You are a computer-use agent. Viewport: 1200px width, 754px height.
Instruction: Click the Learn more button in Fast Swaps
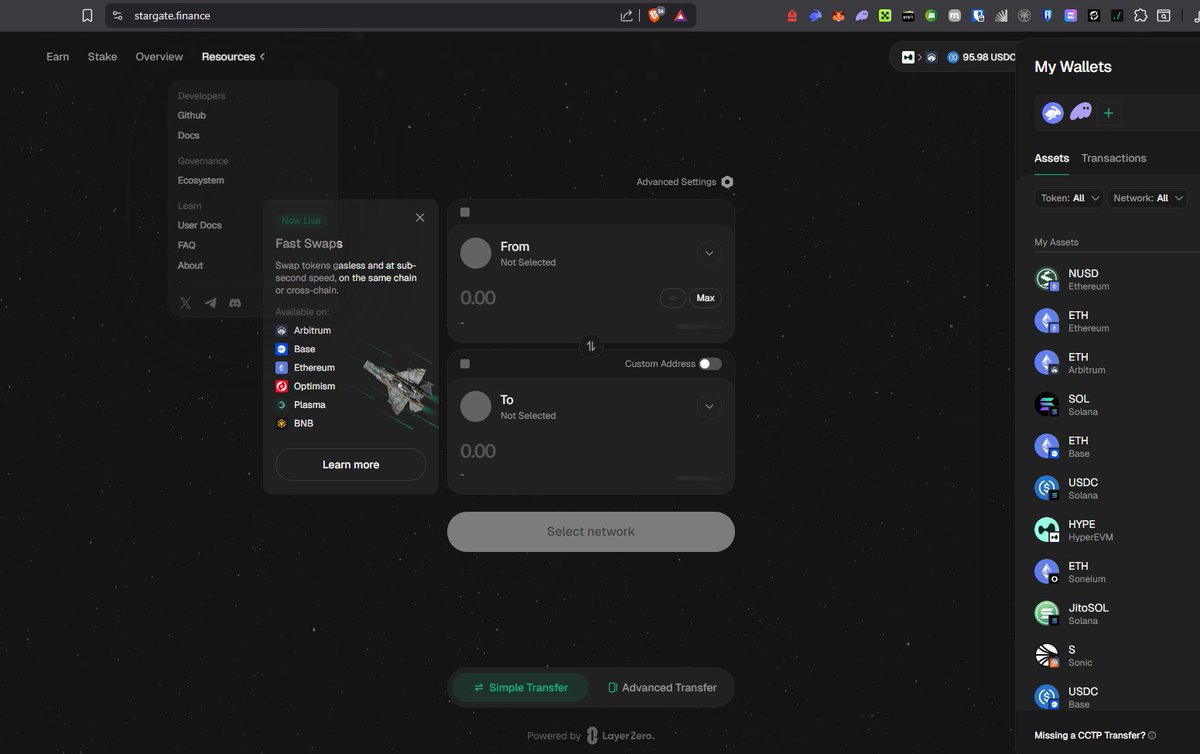pyautogui.click(x=350, y=464)
